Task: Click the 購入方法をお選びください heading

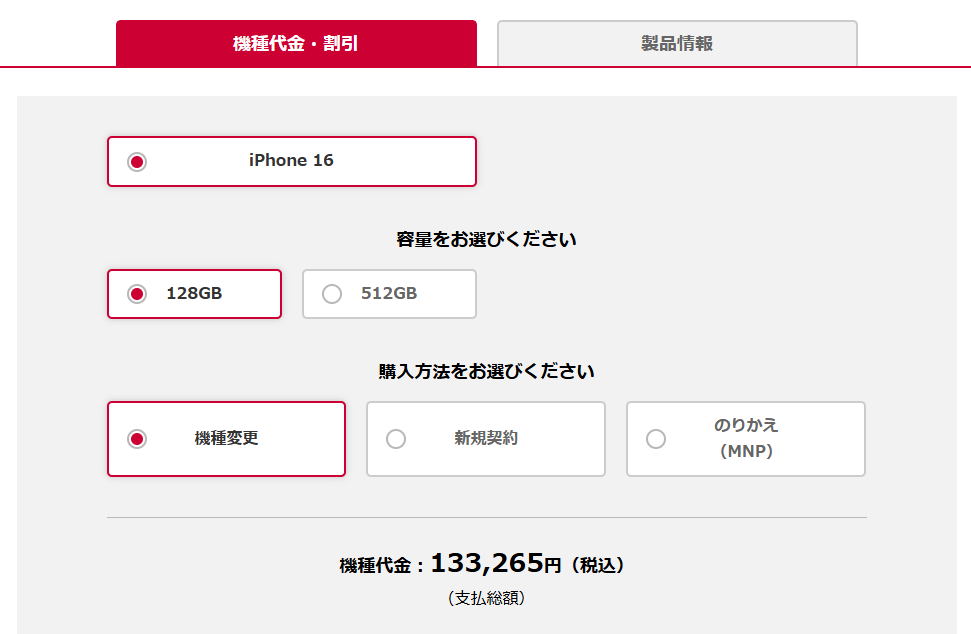Action: pyautogui.click(x=486, y=372)
